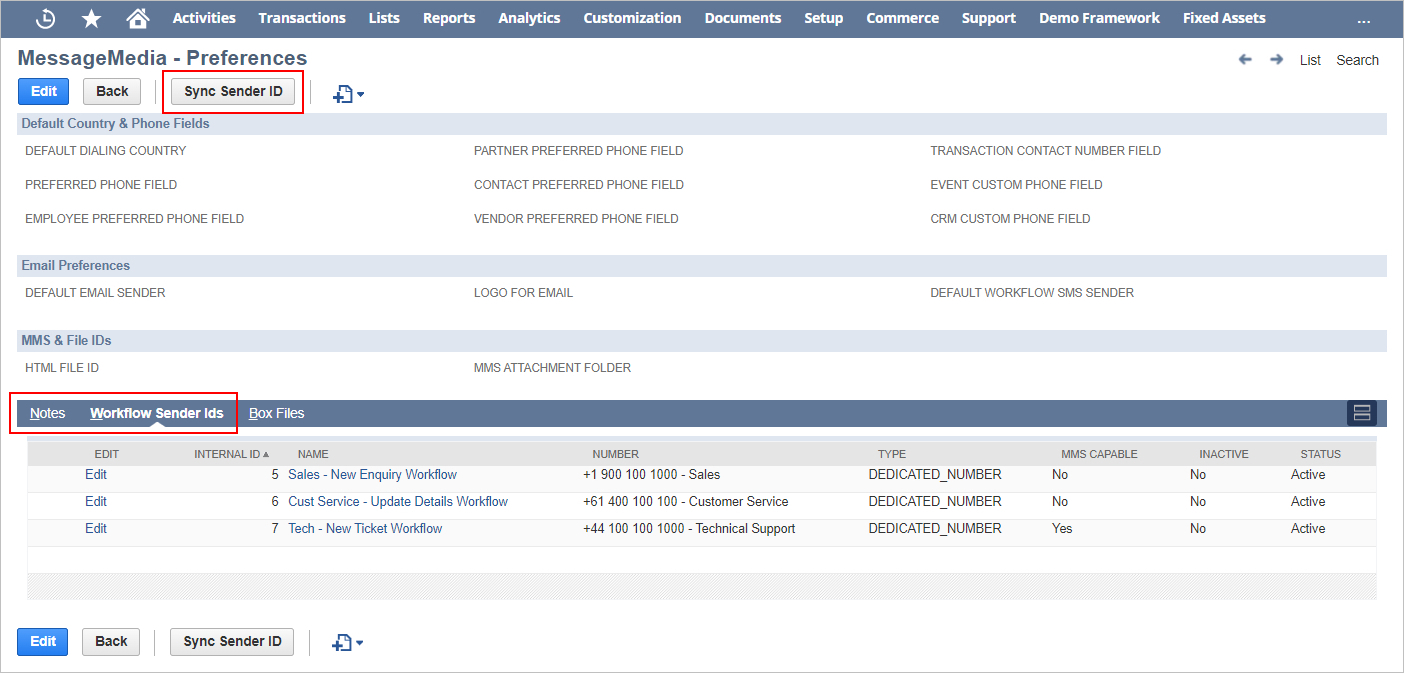This screenshot has width=1404, height=673.
Task: Click Edit for Sales - New Enquiry Workflow
Action: coord(96,474)
